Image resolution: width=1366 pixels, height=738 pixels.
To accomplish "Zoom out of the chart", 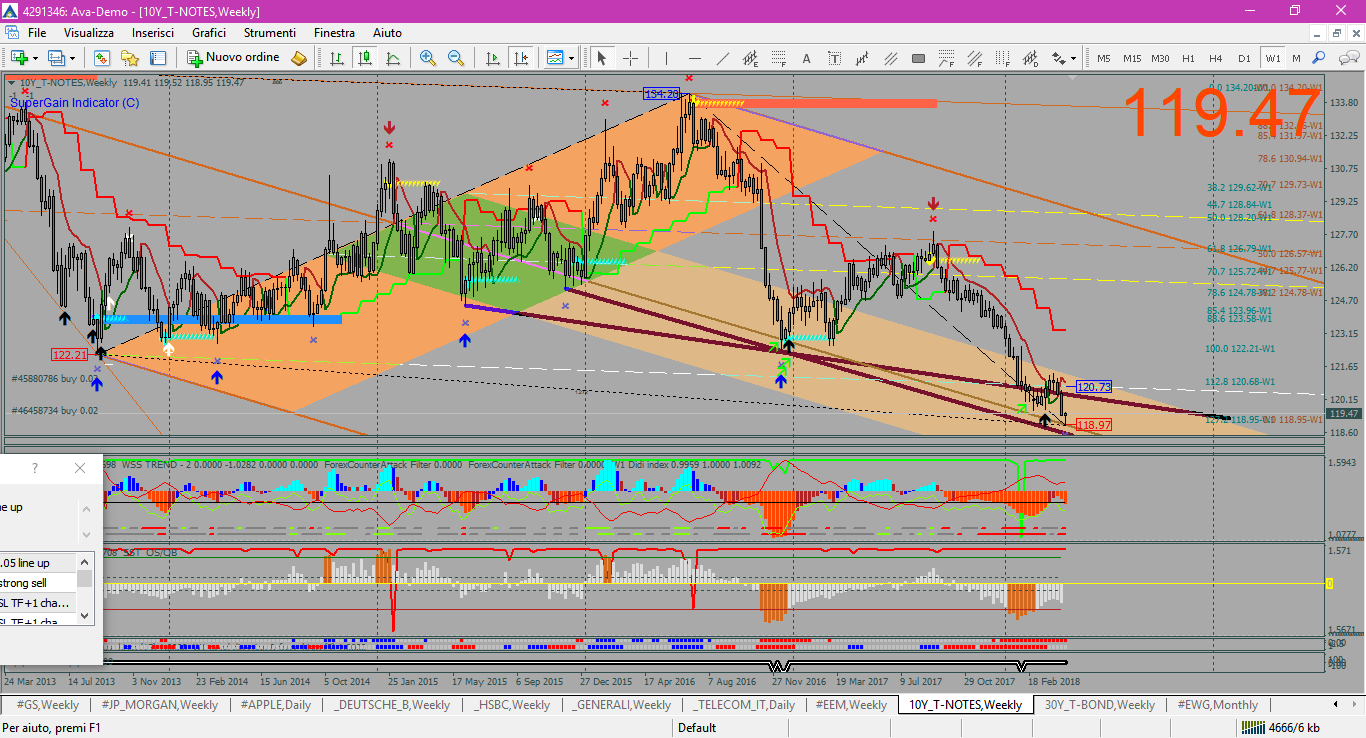I will coord(456,58).
